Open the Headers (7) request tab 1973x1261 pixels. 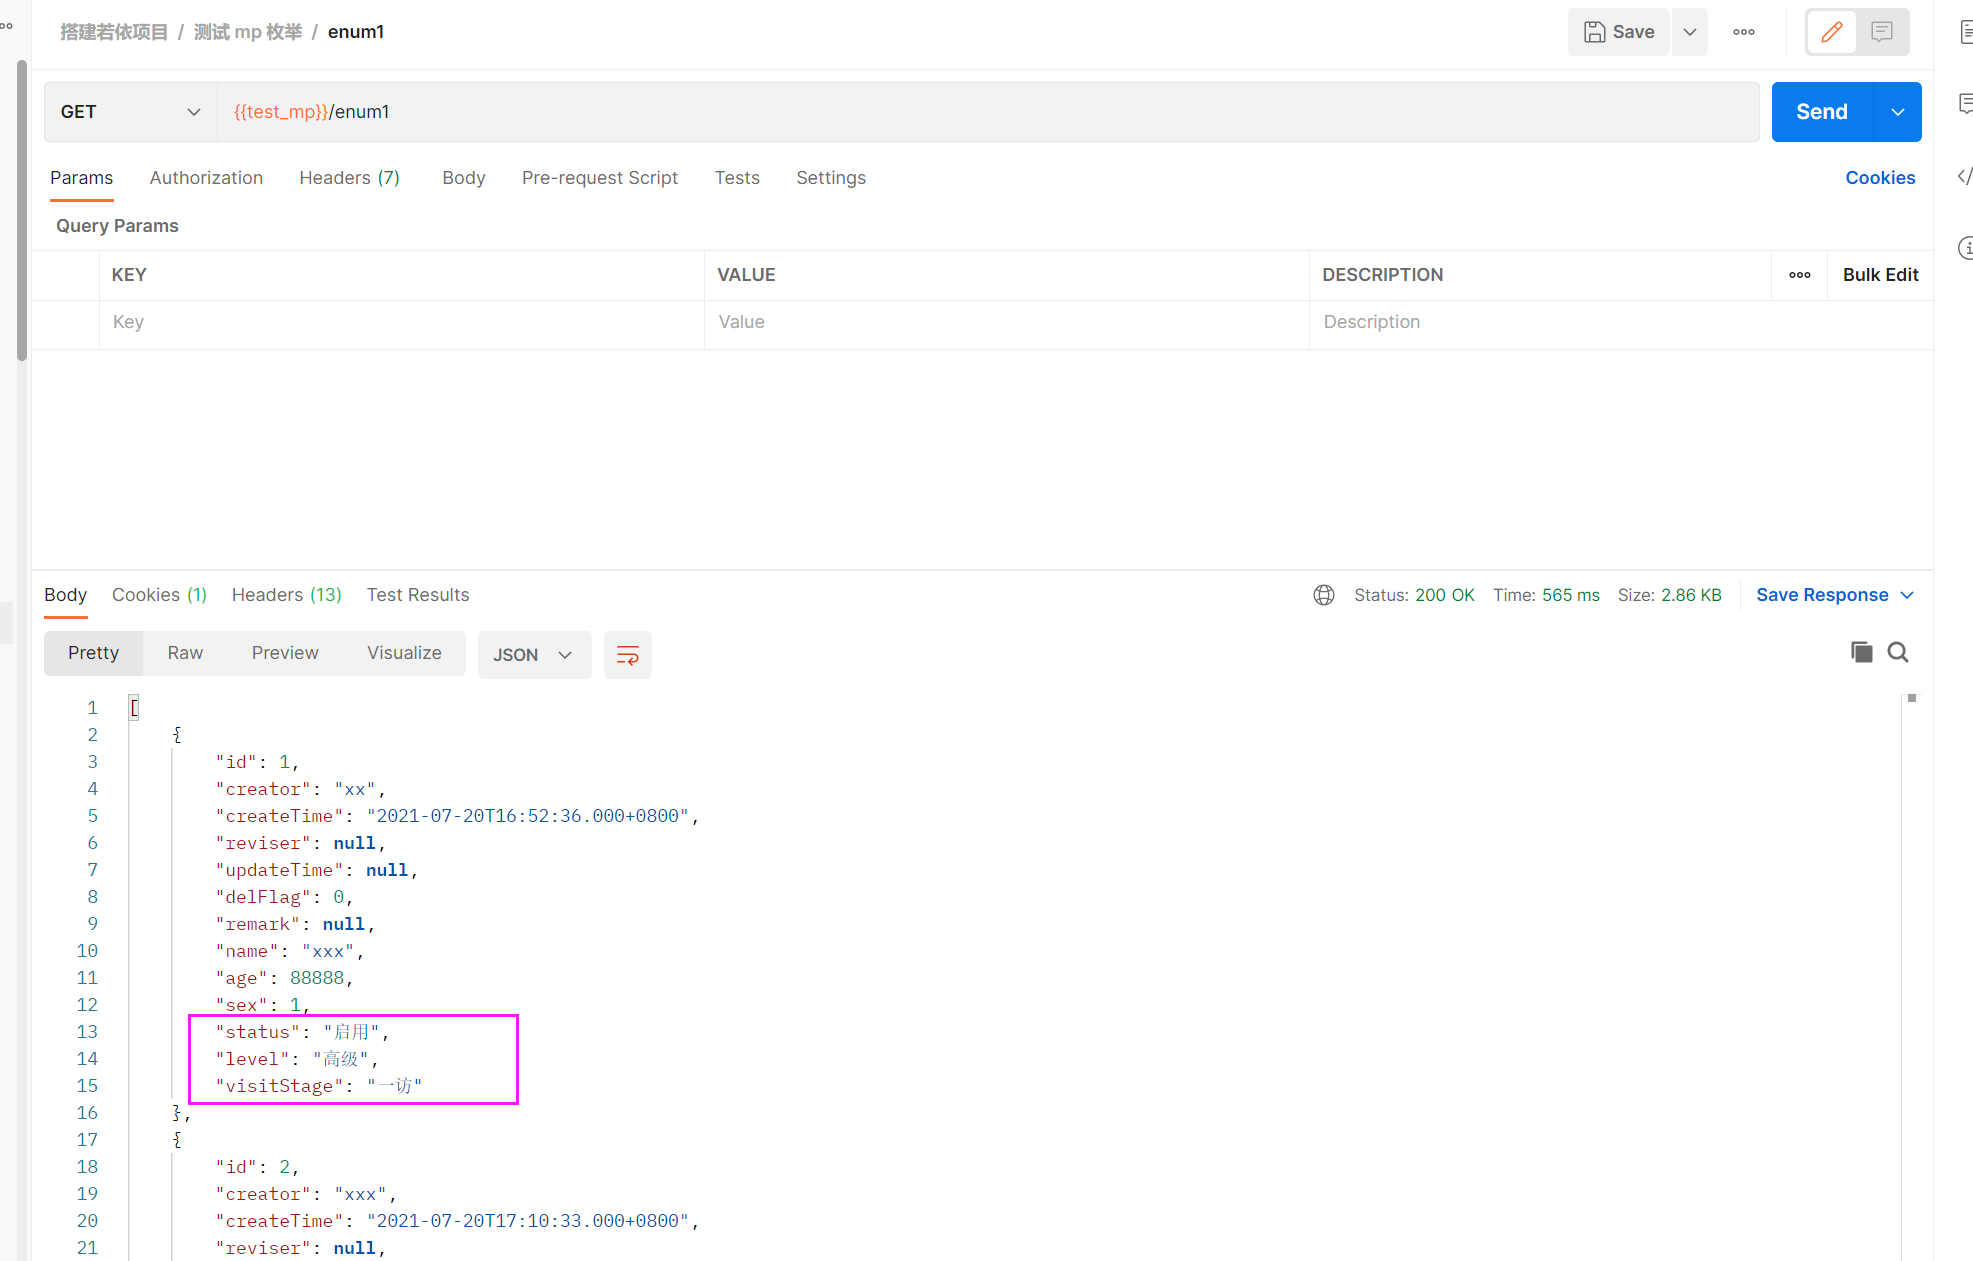(350, 178)
